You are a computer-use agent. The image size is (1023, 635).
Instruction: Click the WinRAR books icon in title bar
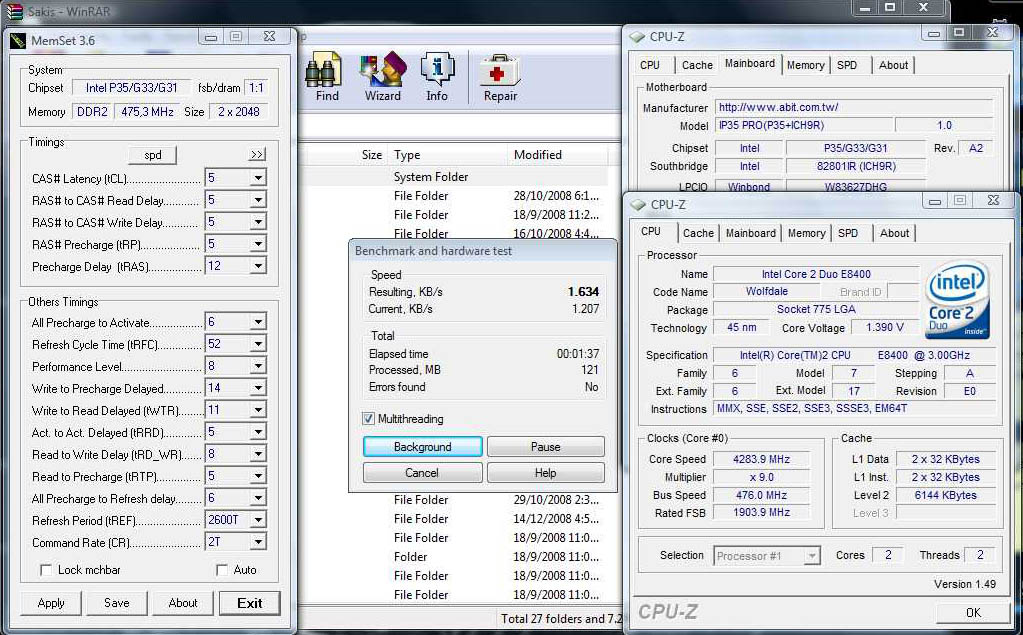tap(14, 11)
